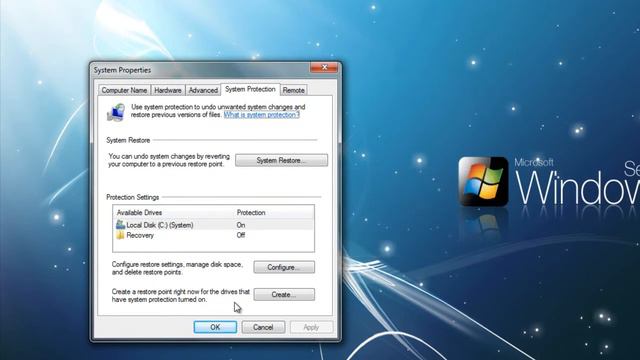Click the 'On' protection status for Local Disk
This screenshot has width=640, height=360.
[x=241, y=225]
